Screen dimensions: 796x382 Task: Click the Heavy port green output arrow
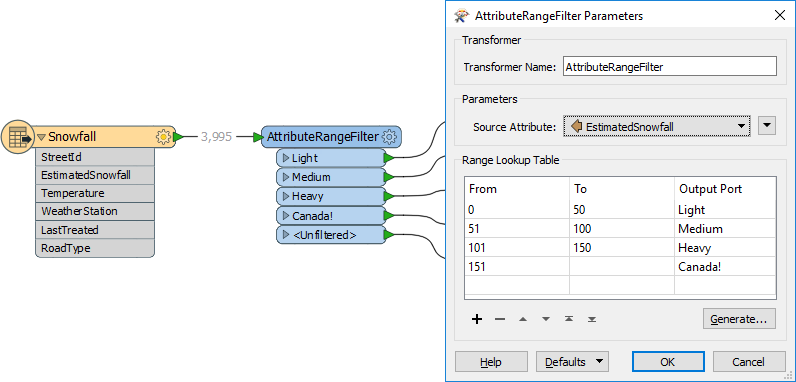(x=389, y=196)
